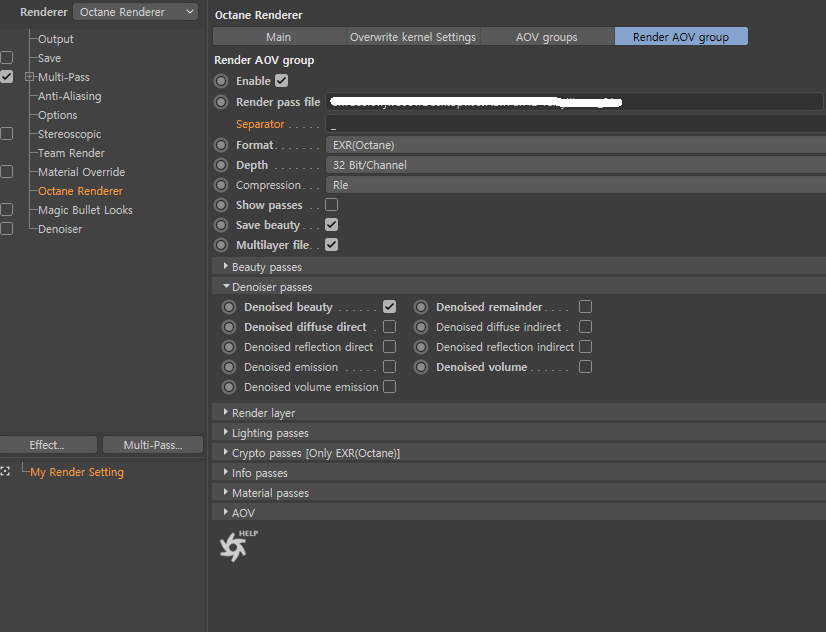
Task: Click the animation dot beside Show passes
Action: [x=221, y=205]
